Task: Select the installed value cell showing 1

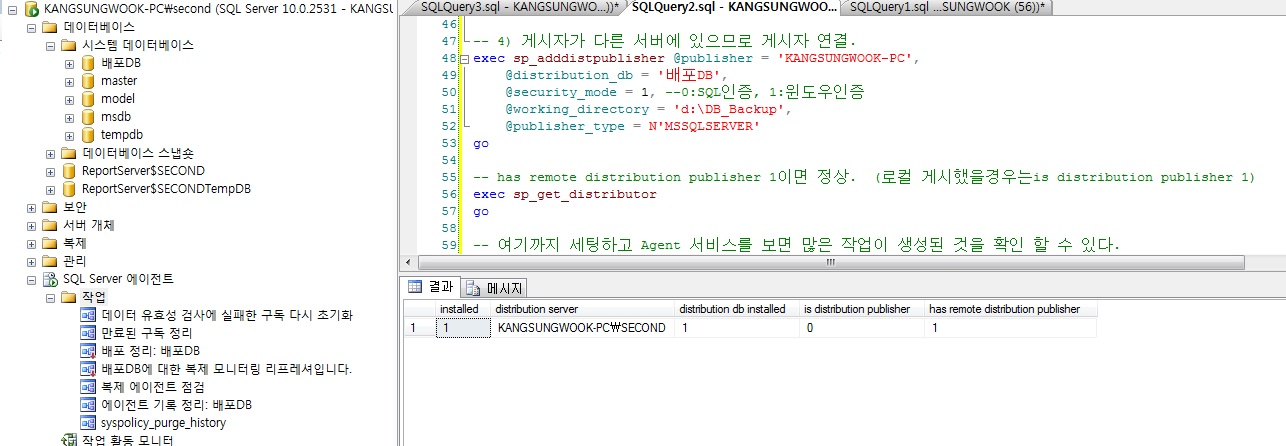Action: click(463, 327)
